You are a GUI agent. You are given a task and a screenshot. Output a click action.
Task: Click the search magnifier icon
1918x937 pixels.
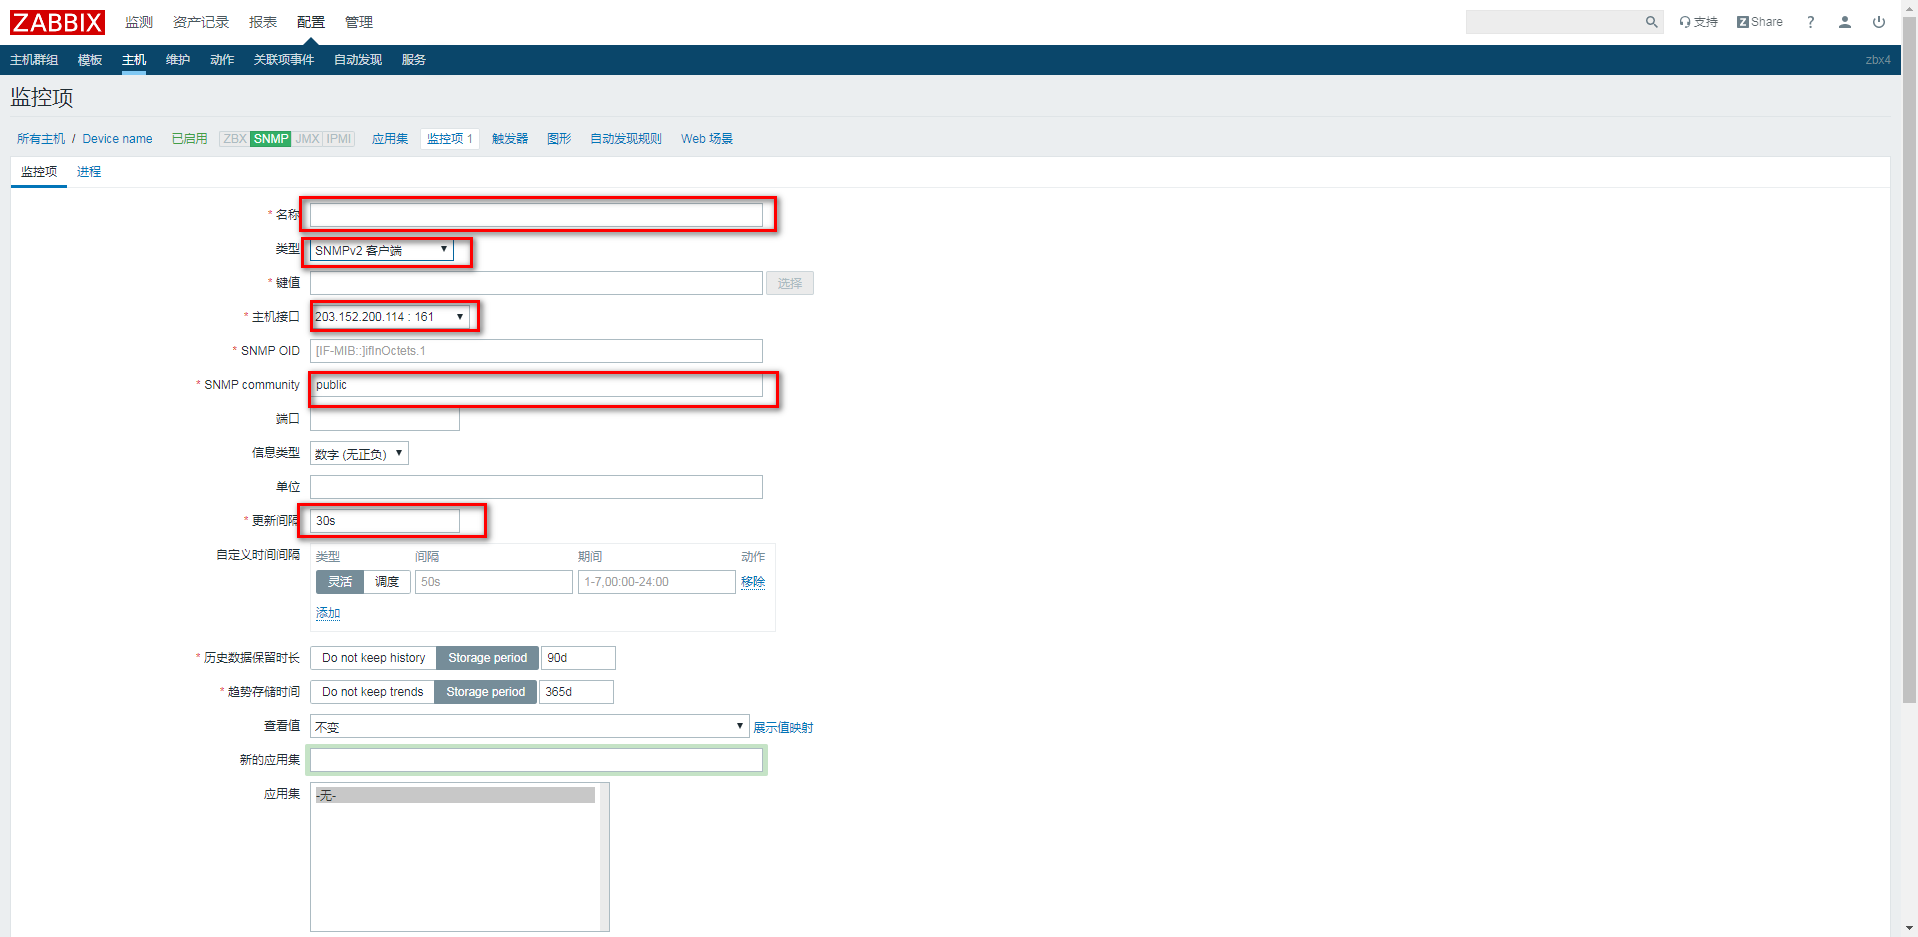coord(1651,22)
